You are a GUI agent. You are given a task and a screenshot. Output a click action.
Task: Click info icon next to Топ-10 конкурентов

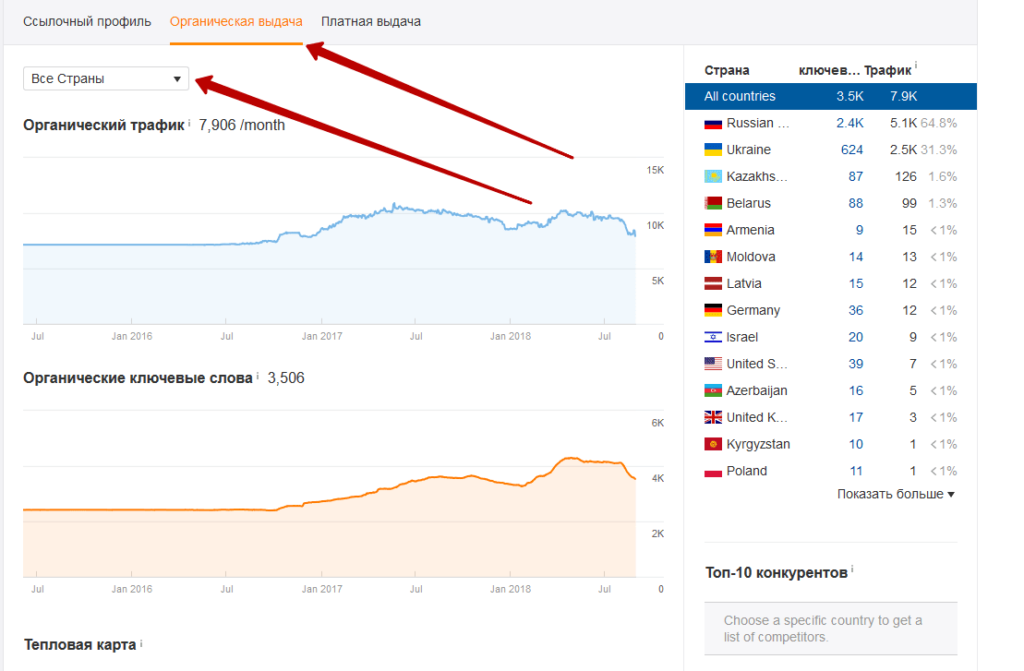[852, 571]
